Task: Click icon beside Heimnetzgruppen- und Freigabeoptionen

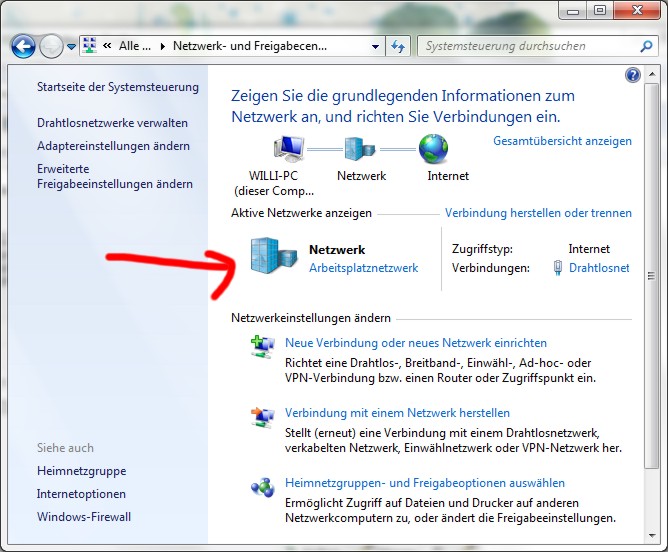Action: (262, 487)
